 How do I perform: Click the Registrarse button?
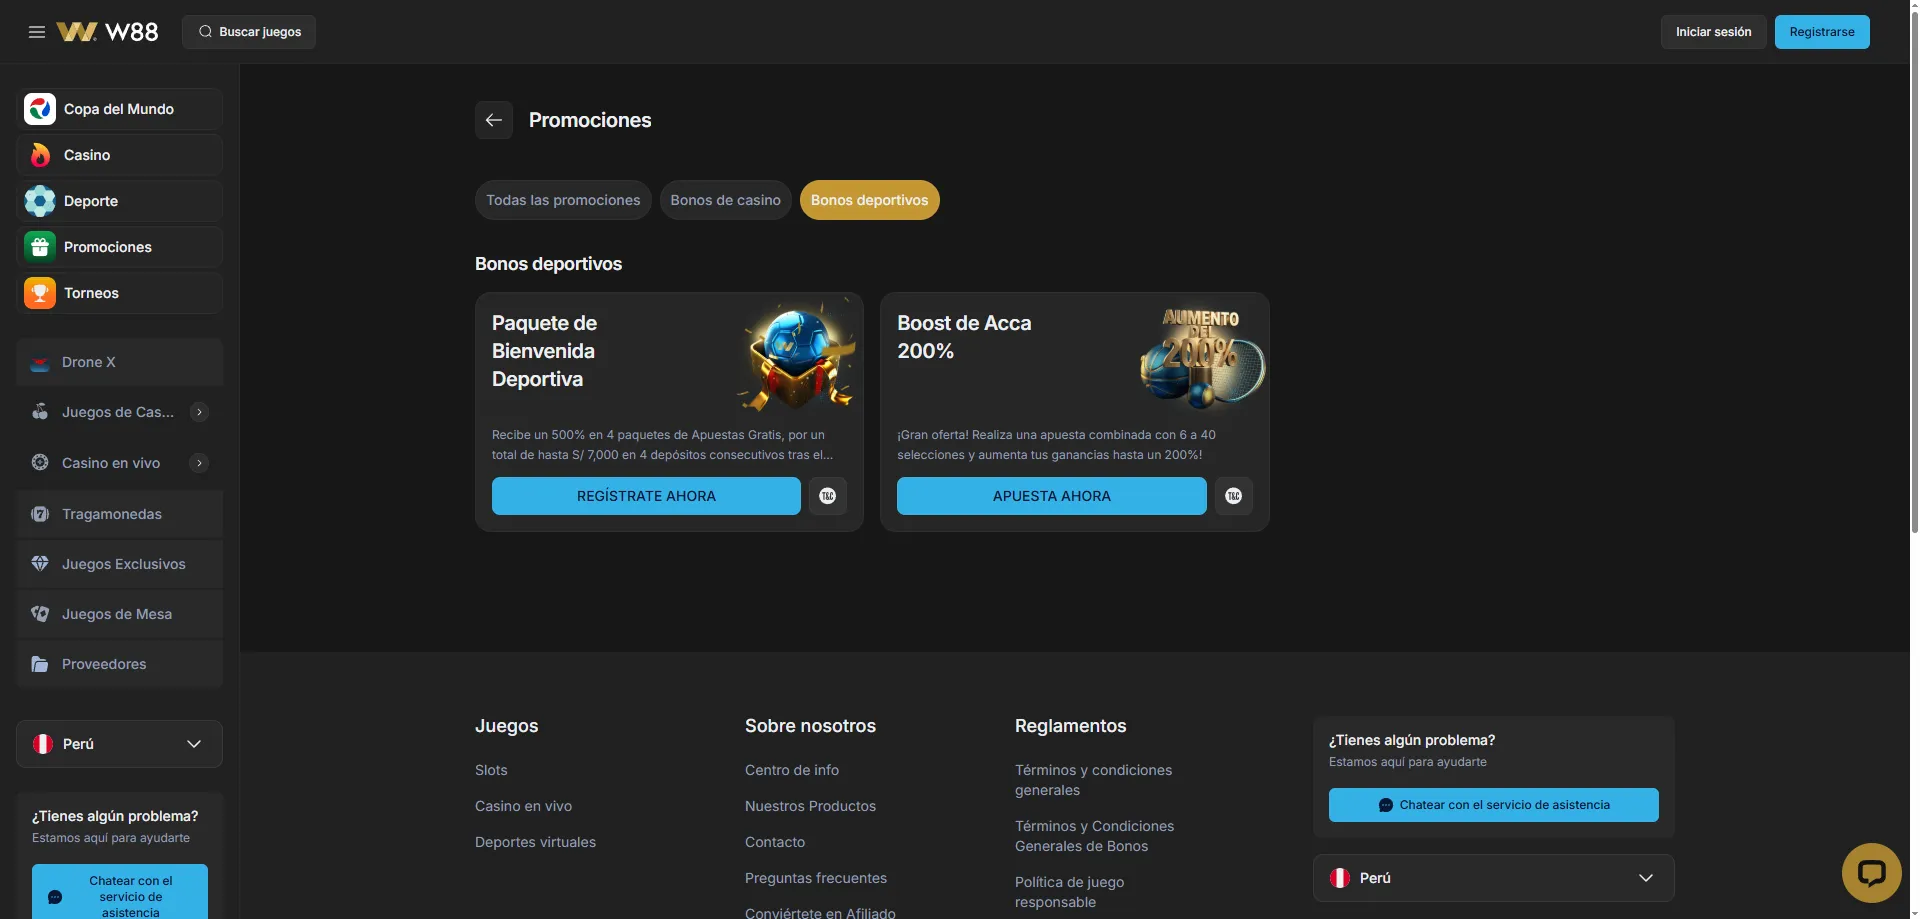point(1822,32)
